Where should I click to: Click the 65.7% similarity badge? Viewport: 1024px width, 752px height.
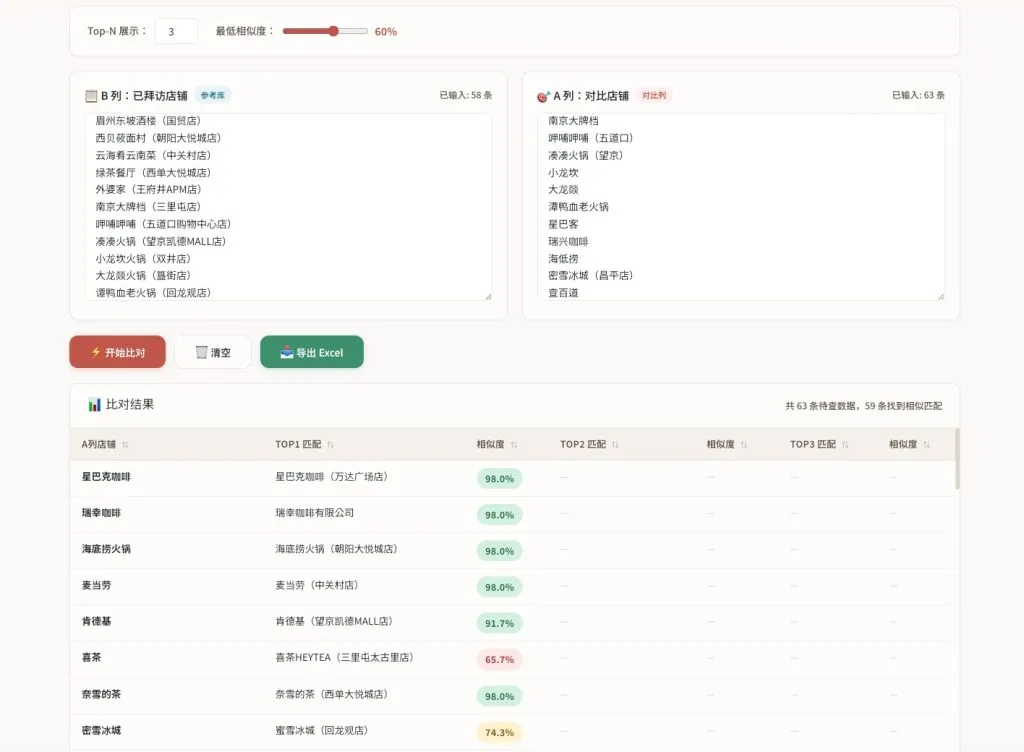(500, 660)
